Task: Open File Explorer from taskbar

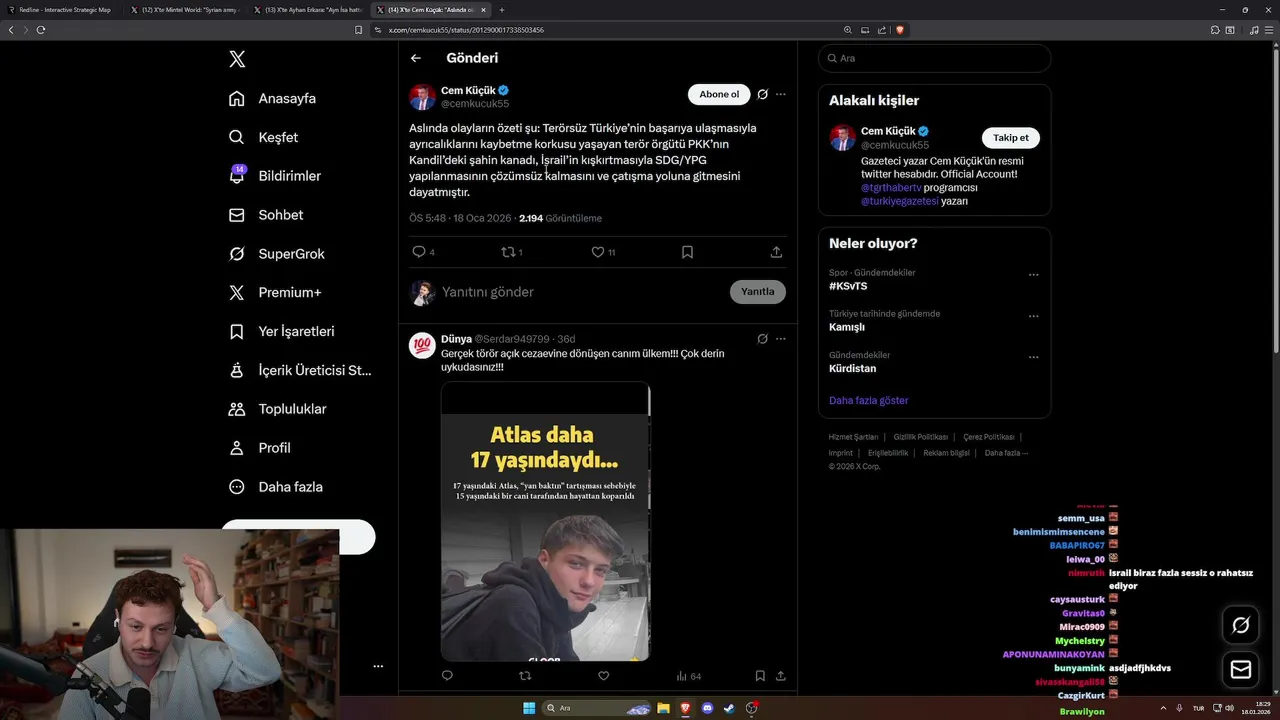Action: click(663, 708)
